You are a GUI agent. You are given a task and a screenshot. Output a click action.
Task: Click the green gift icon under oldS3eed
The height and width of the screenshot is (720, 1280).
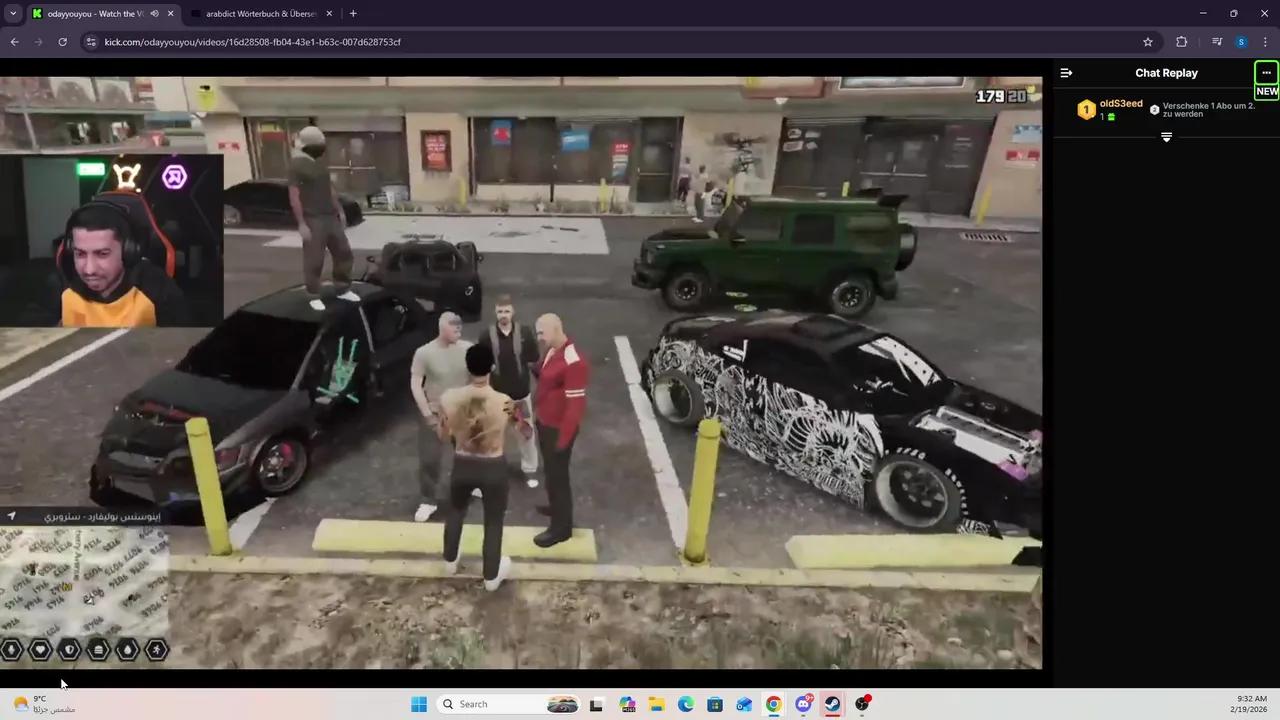pyautogui.click(x=1111, y=117)
